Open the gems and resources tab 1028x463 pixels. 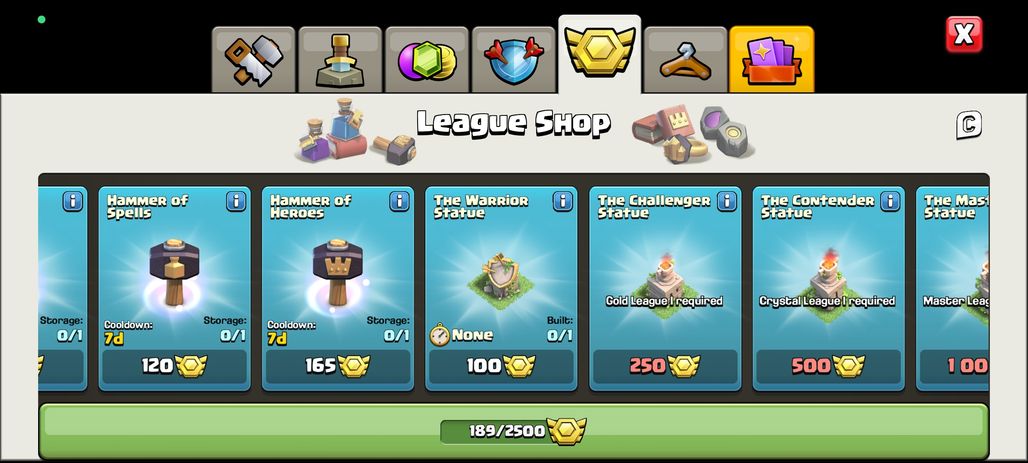tap(427, 60)
